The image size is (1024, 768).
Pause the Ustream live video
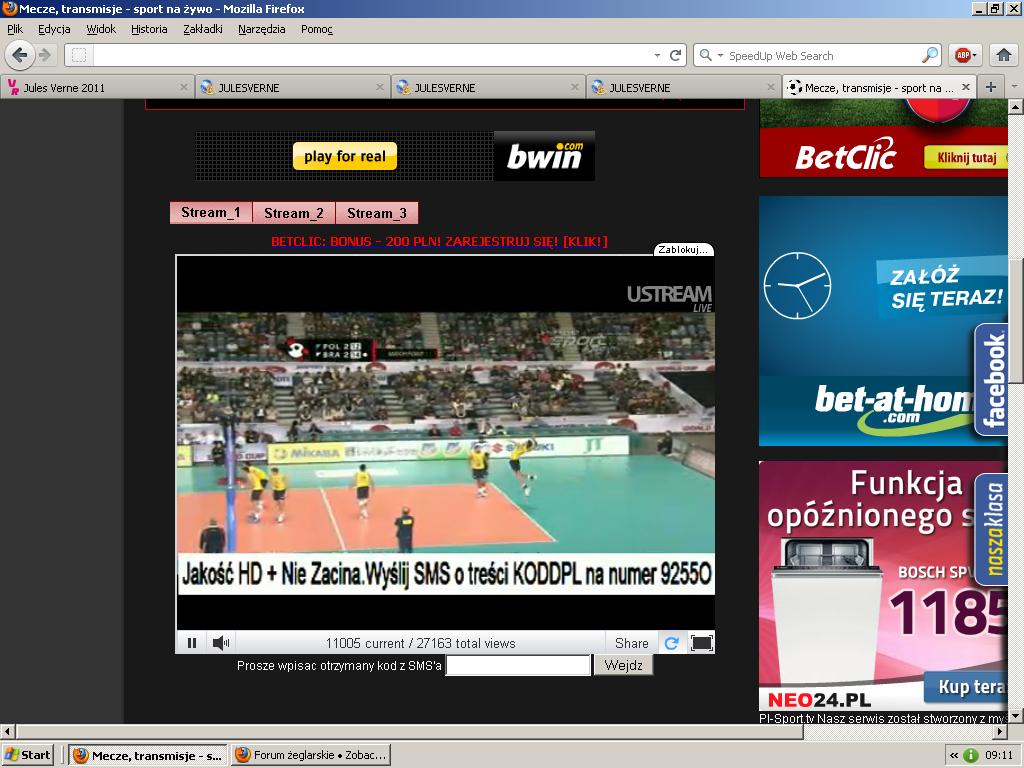pos(192,643)
